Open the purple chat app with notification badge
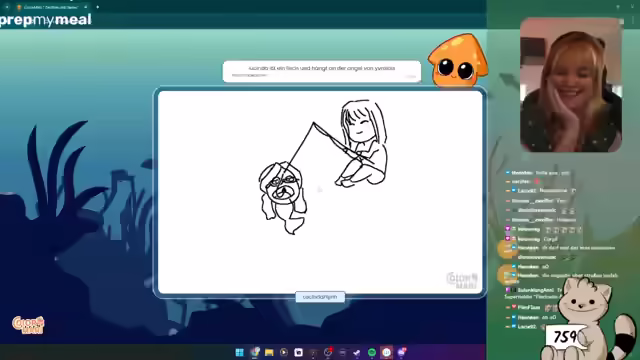The image size is (640, 360). [x=402, y=352]
